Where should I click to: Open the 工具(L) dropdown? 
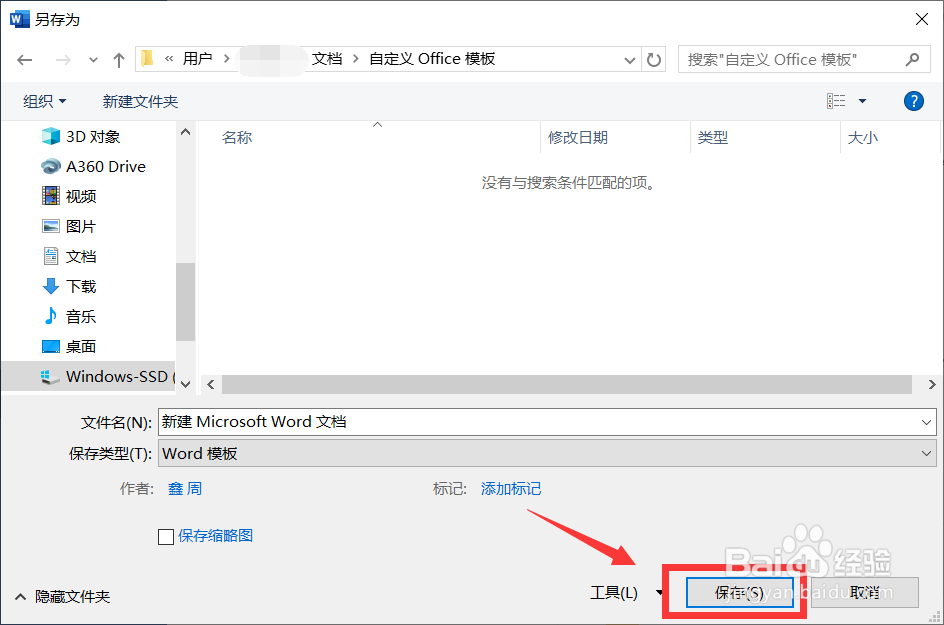[x=626, y=593]
